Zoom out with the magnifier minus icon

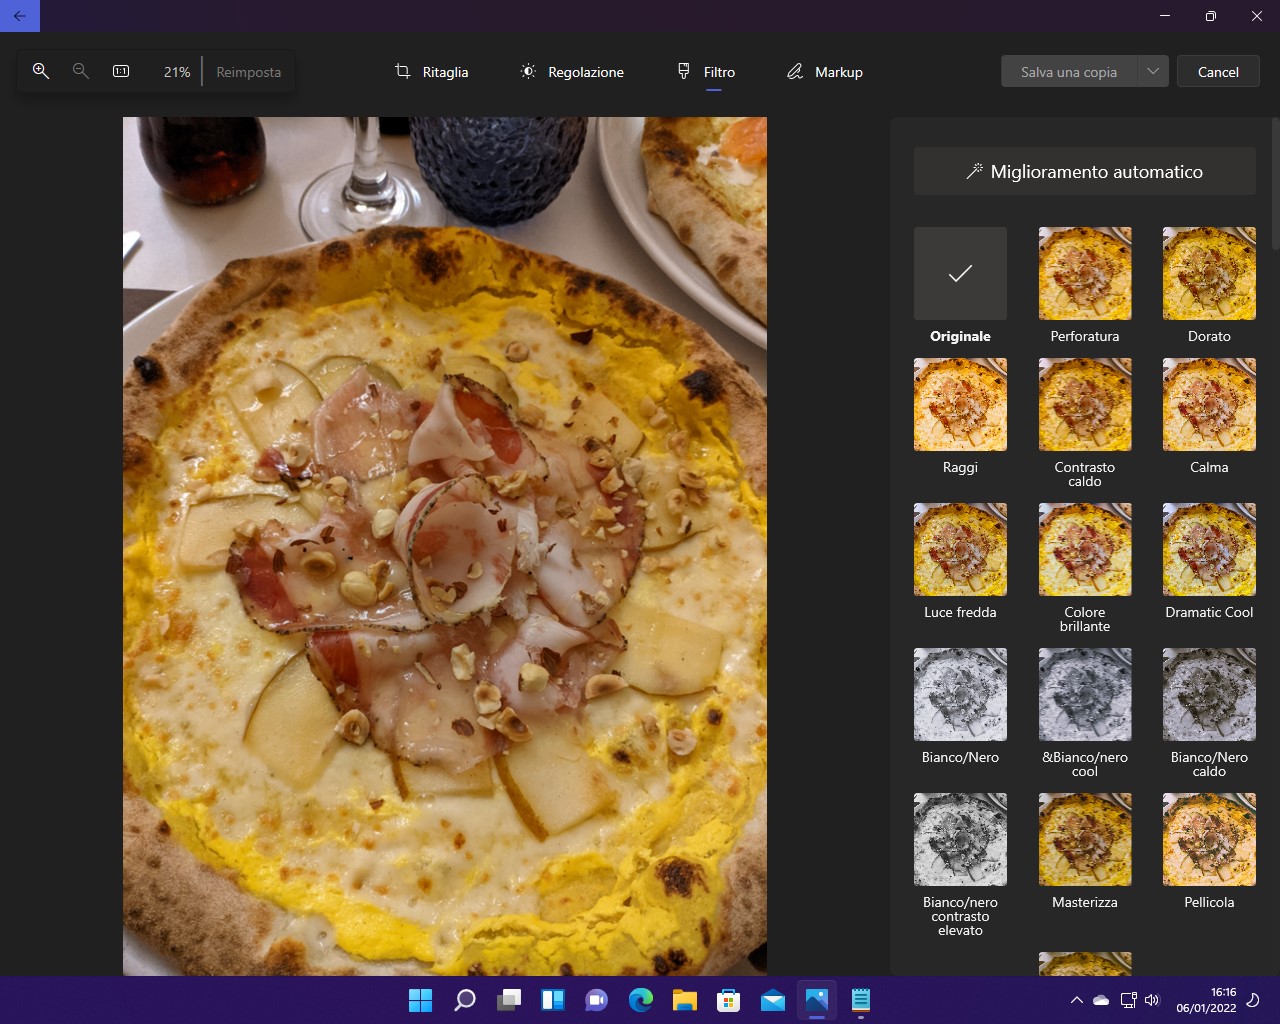(81, 71)
